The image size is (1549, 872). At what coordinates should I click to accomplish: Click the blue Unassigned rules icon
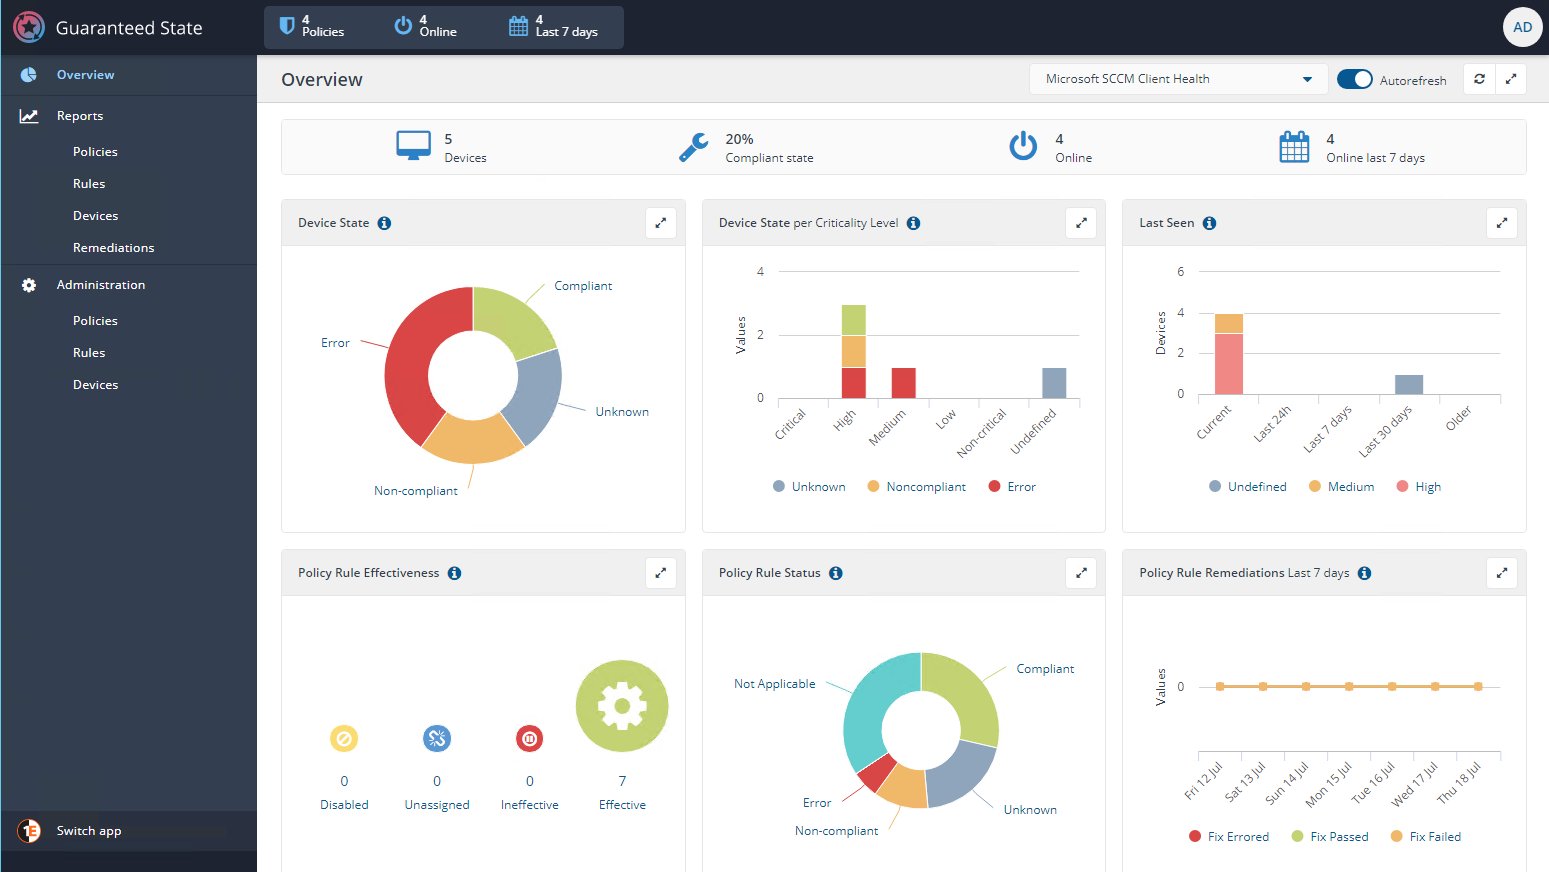click(x=437, y=739)
